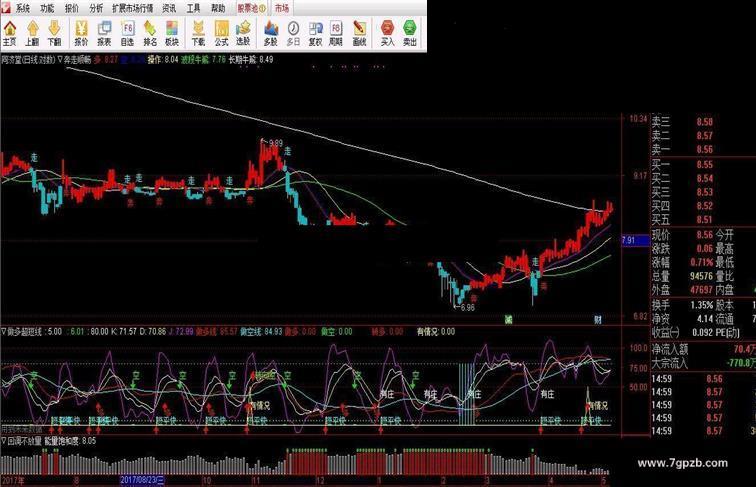The image size is (756, 487).
Task: Click the 总量 94576 value
Action: [701, 276]
